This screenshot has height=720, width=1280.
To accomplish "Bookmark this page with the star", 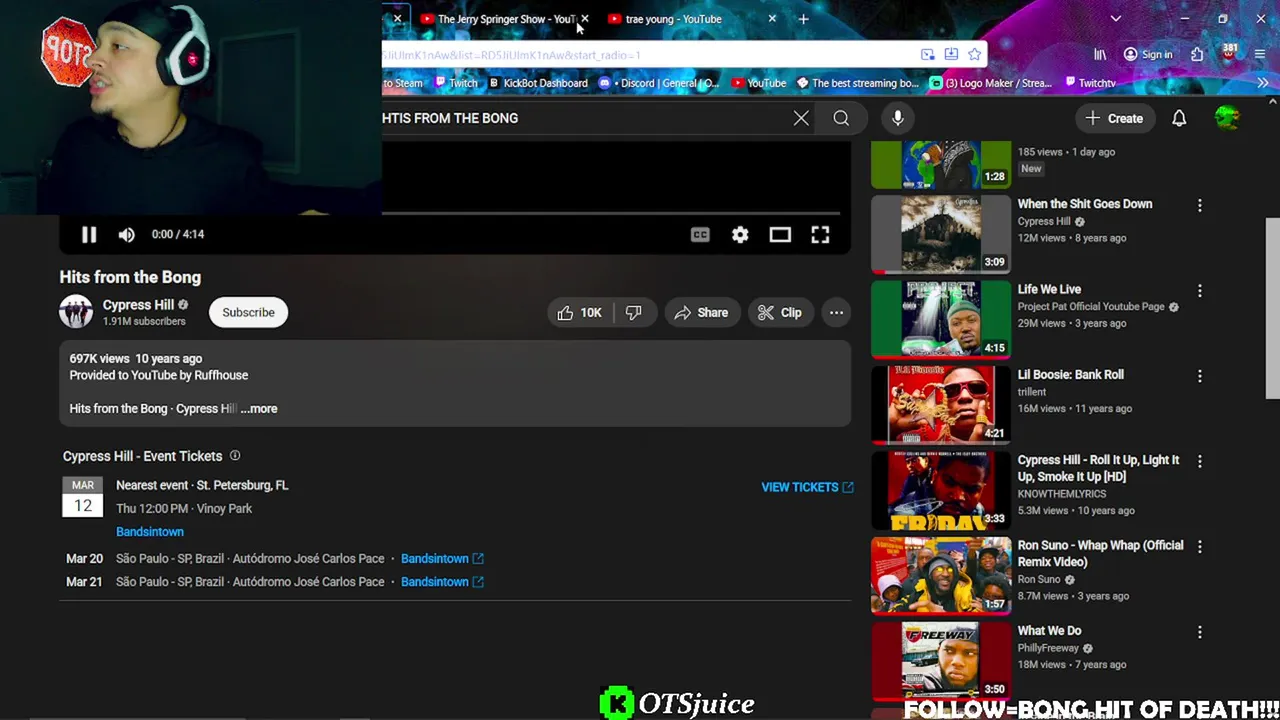I will pyautogui.click(x=974, y=55).
